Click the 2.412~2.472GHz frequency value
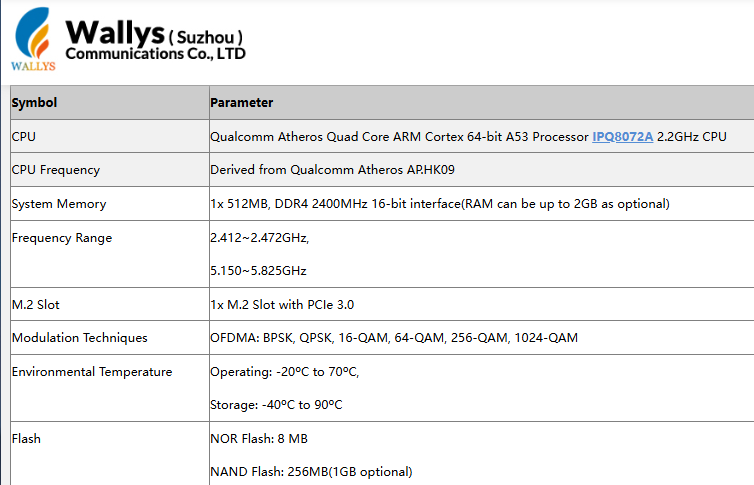The height and width of the screenshot is (485, 754). coord(260,238)
